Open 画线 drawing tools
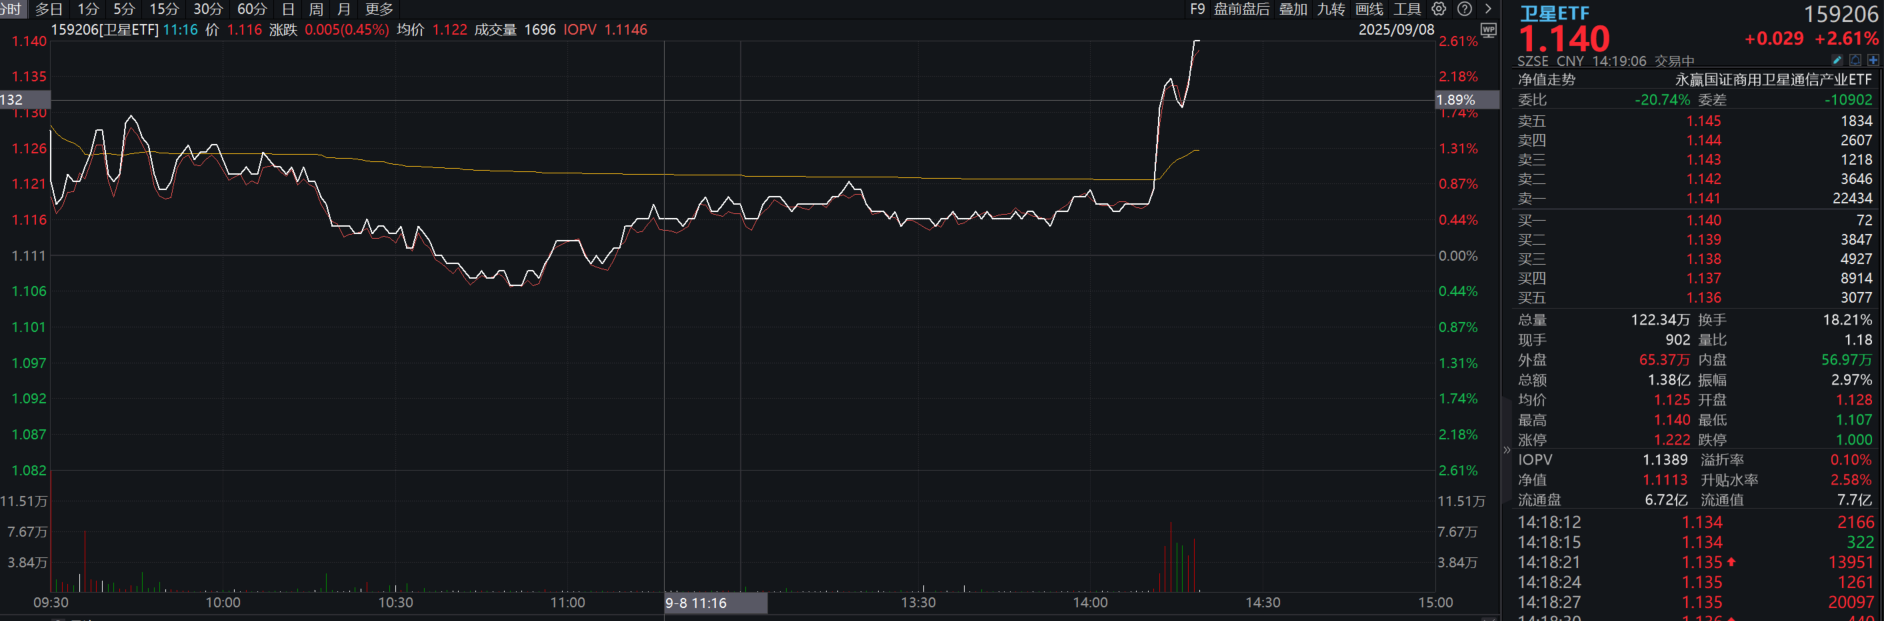This screenshot has width=1884, height=621. click(1369, 9)
